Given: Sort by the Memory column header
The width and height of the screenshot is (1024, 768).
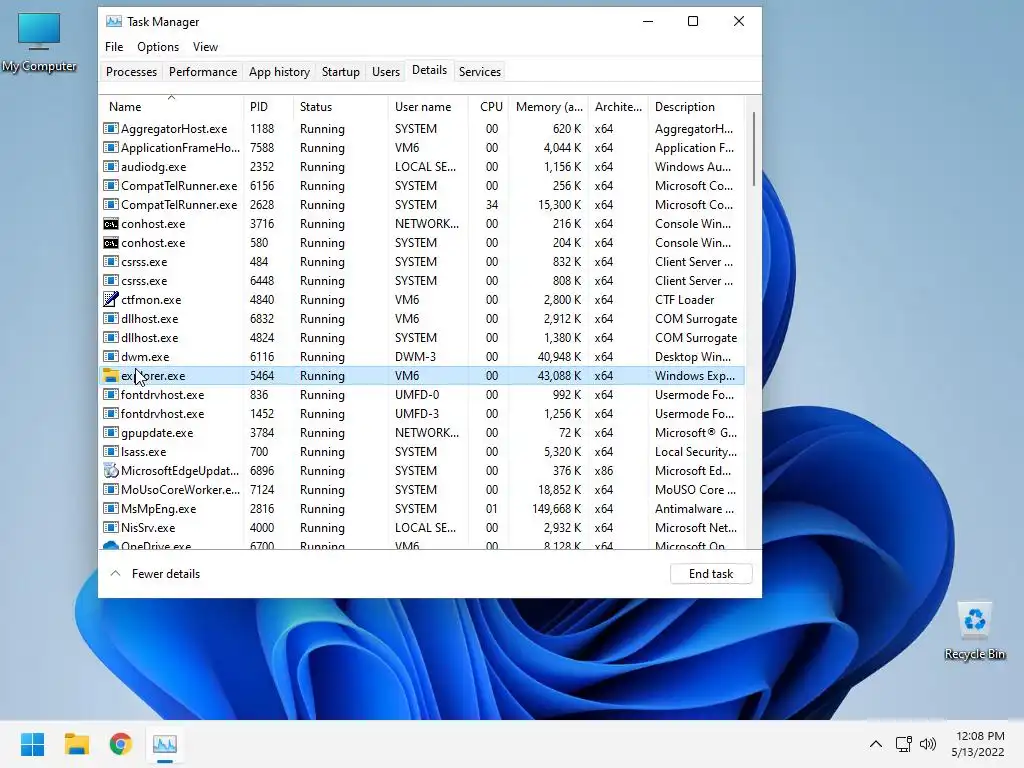Looking at the screenshot, I should 549,106.
